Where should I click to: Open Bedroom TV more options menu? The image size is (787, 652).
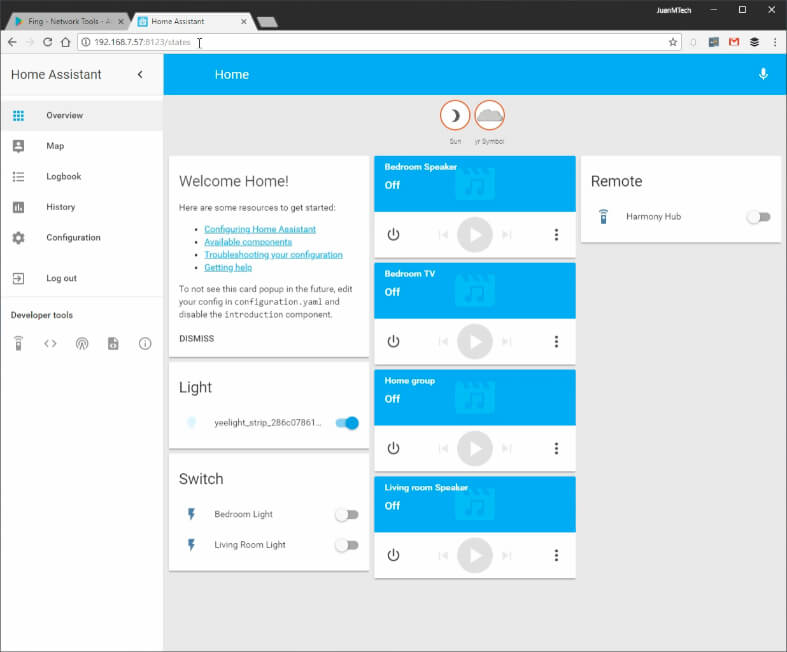(x=556, y=341)
